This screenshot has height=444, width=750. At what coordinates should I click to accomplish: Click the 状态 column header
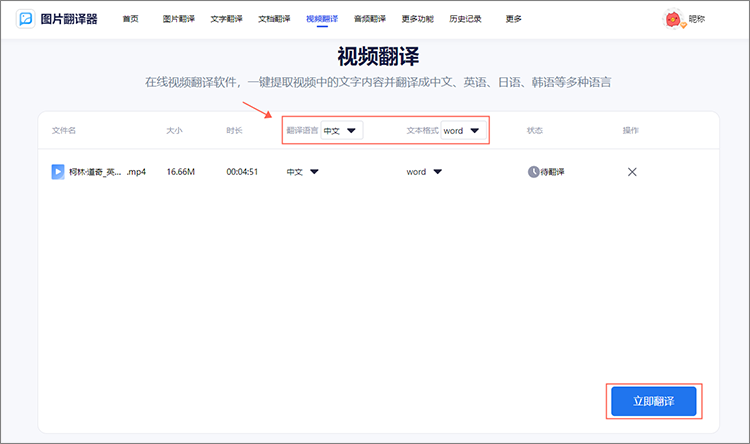click(x=535, y=130)
